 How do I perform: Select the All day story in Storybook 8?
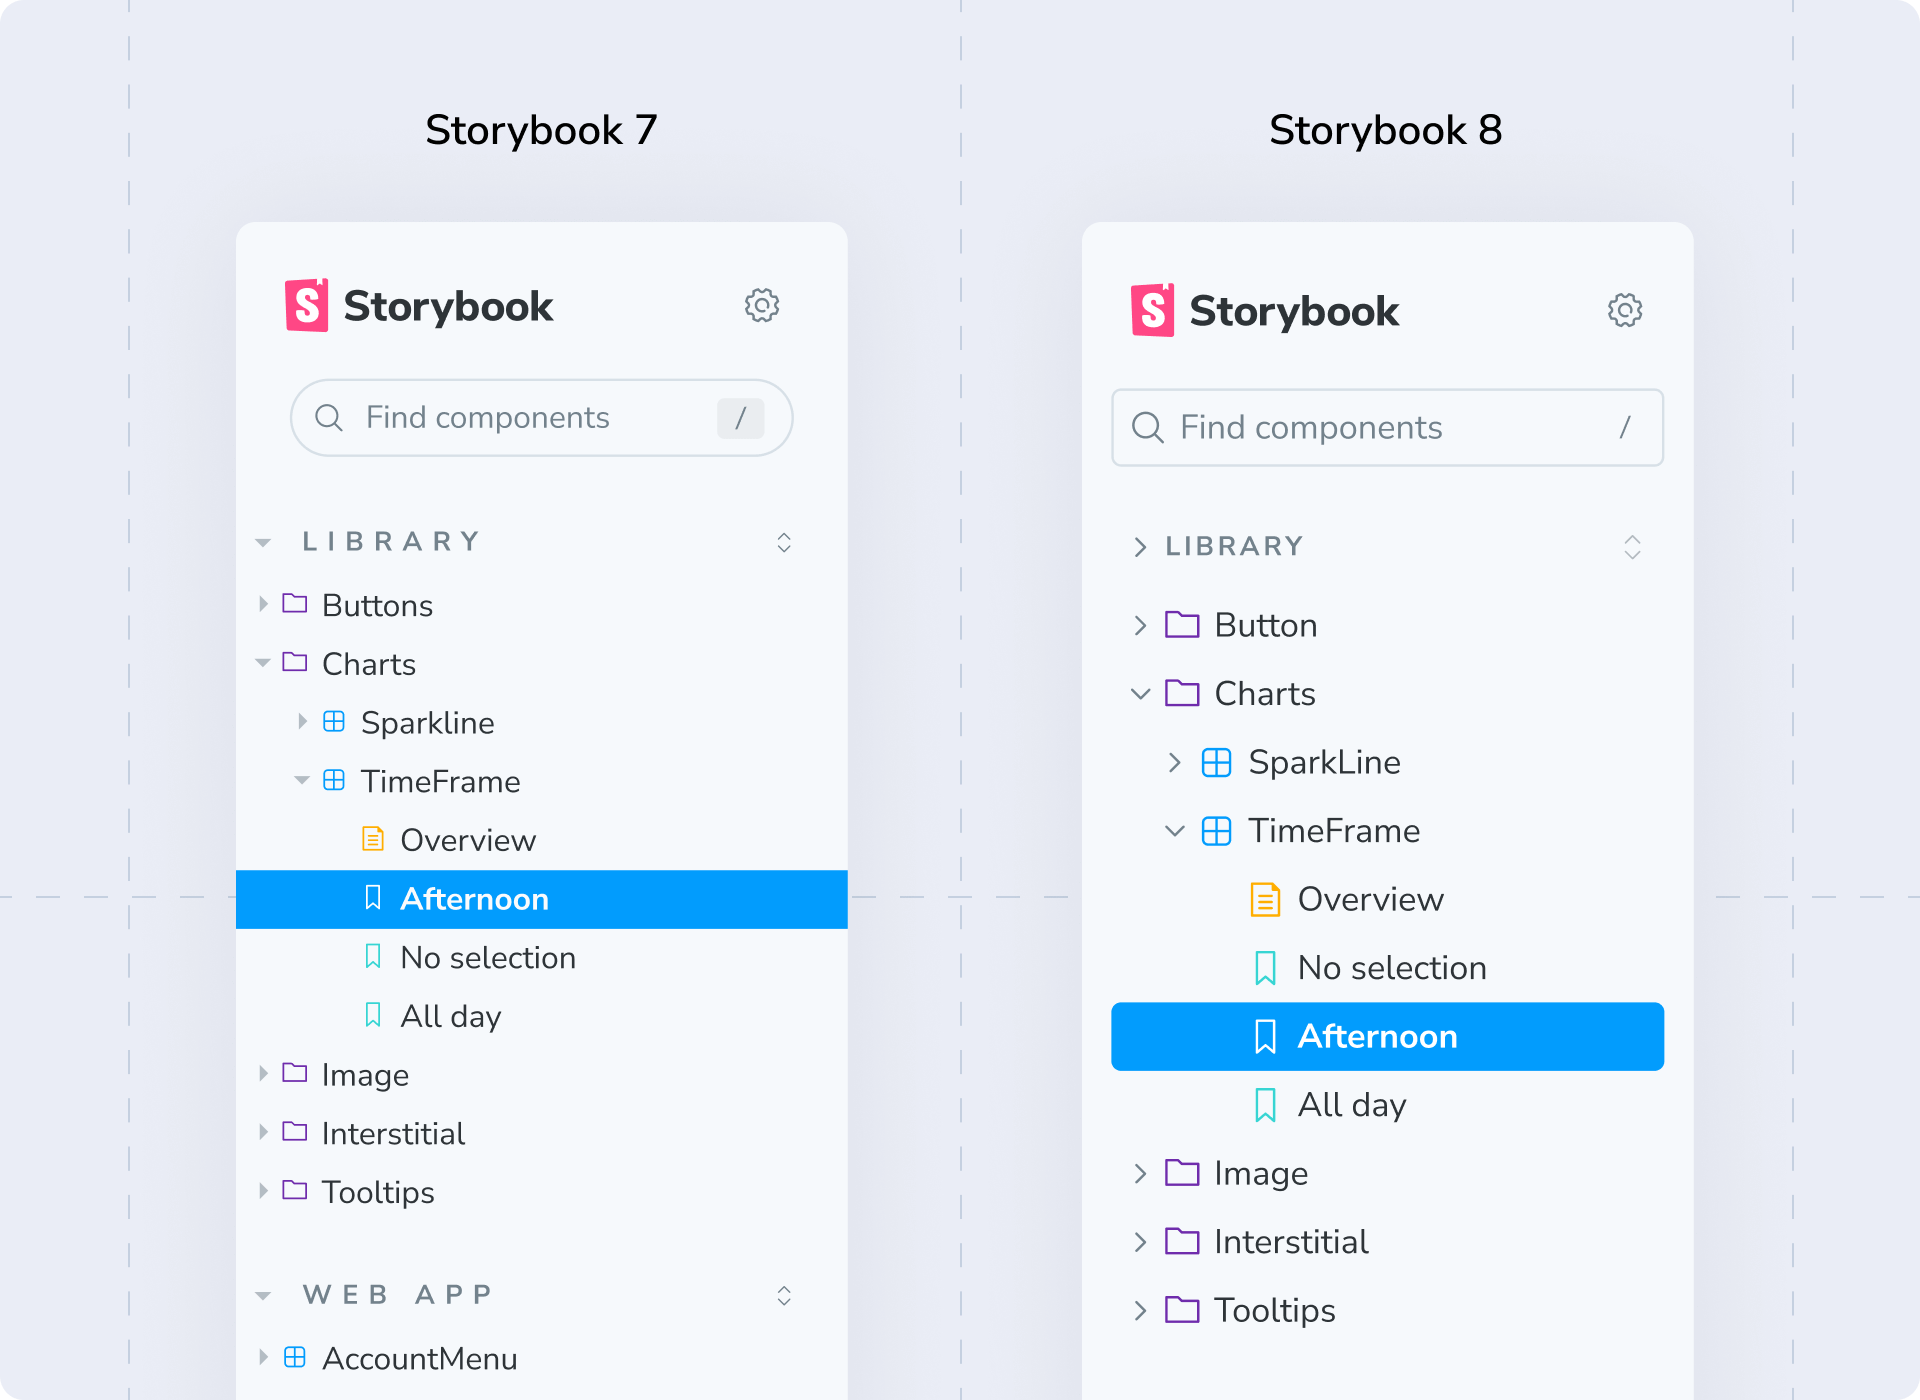(x=1350, y=1104)
